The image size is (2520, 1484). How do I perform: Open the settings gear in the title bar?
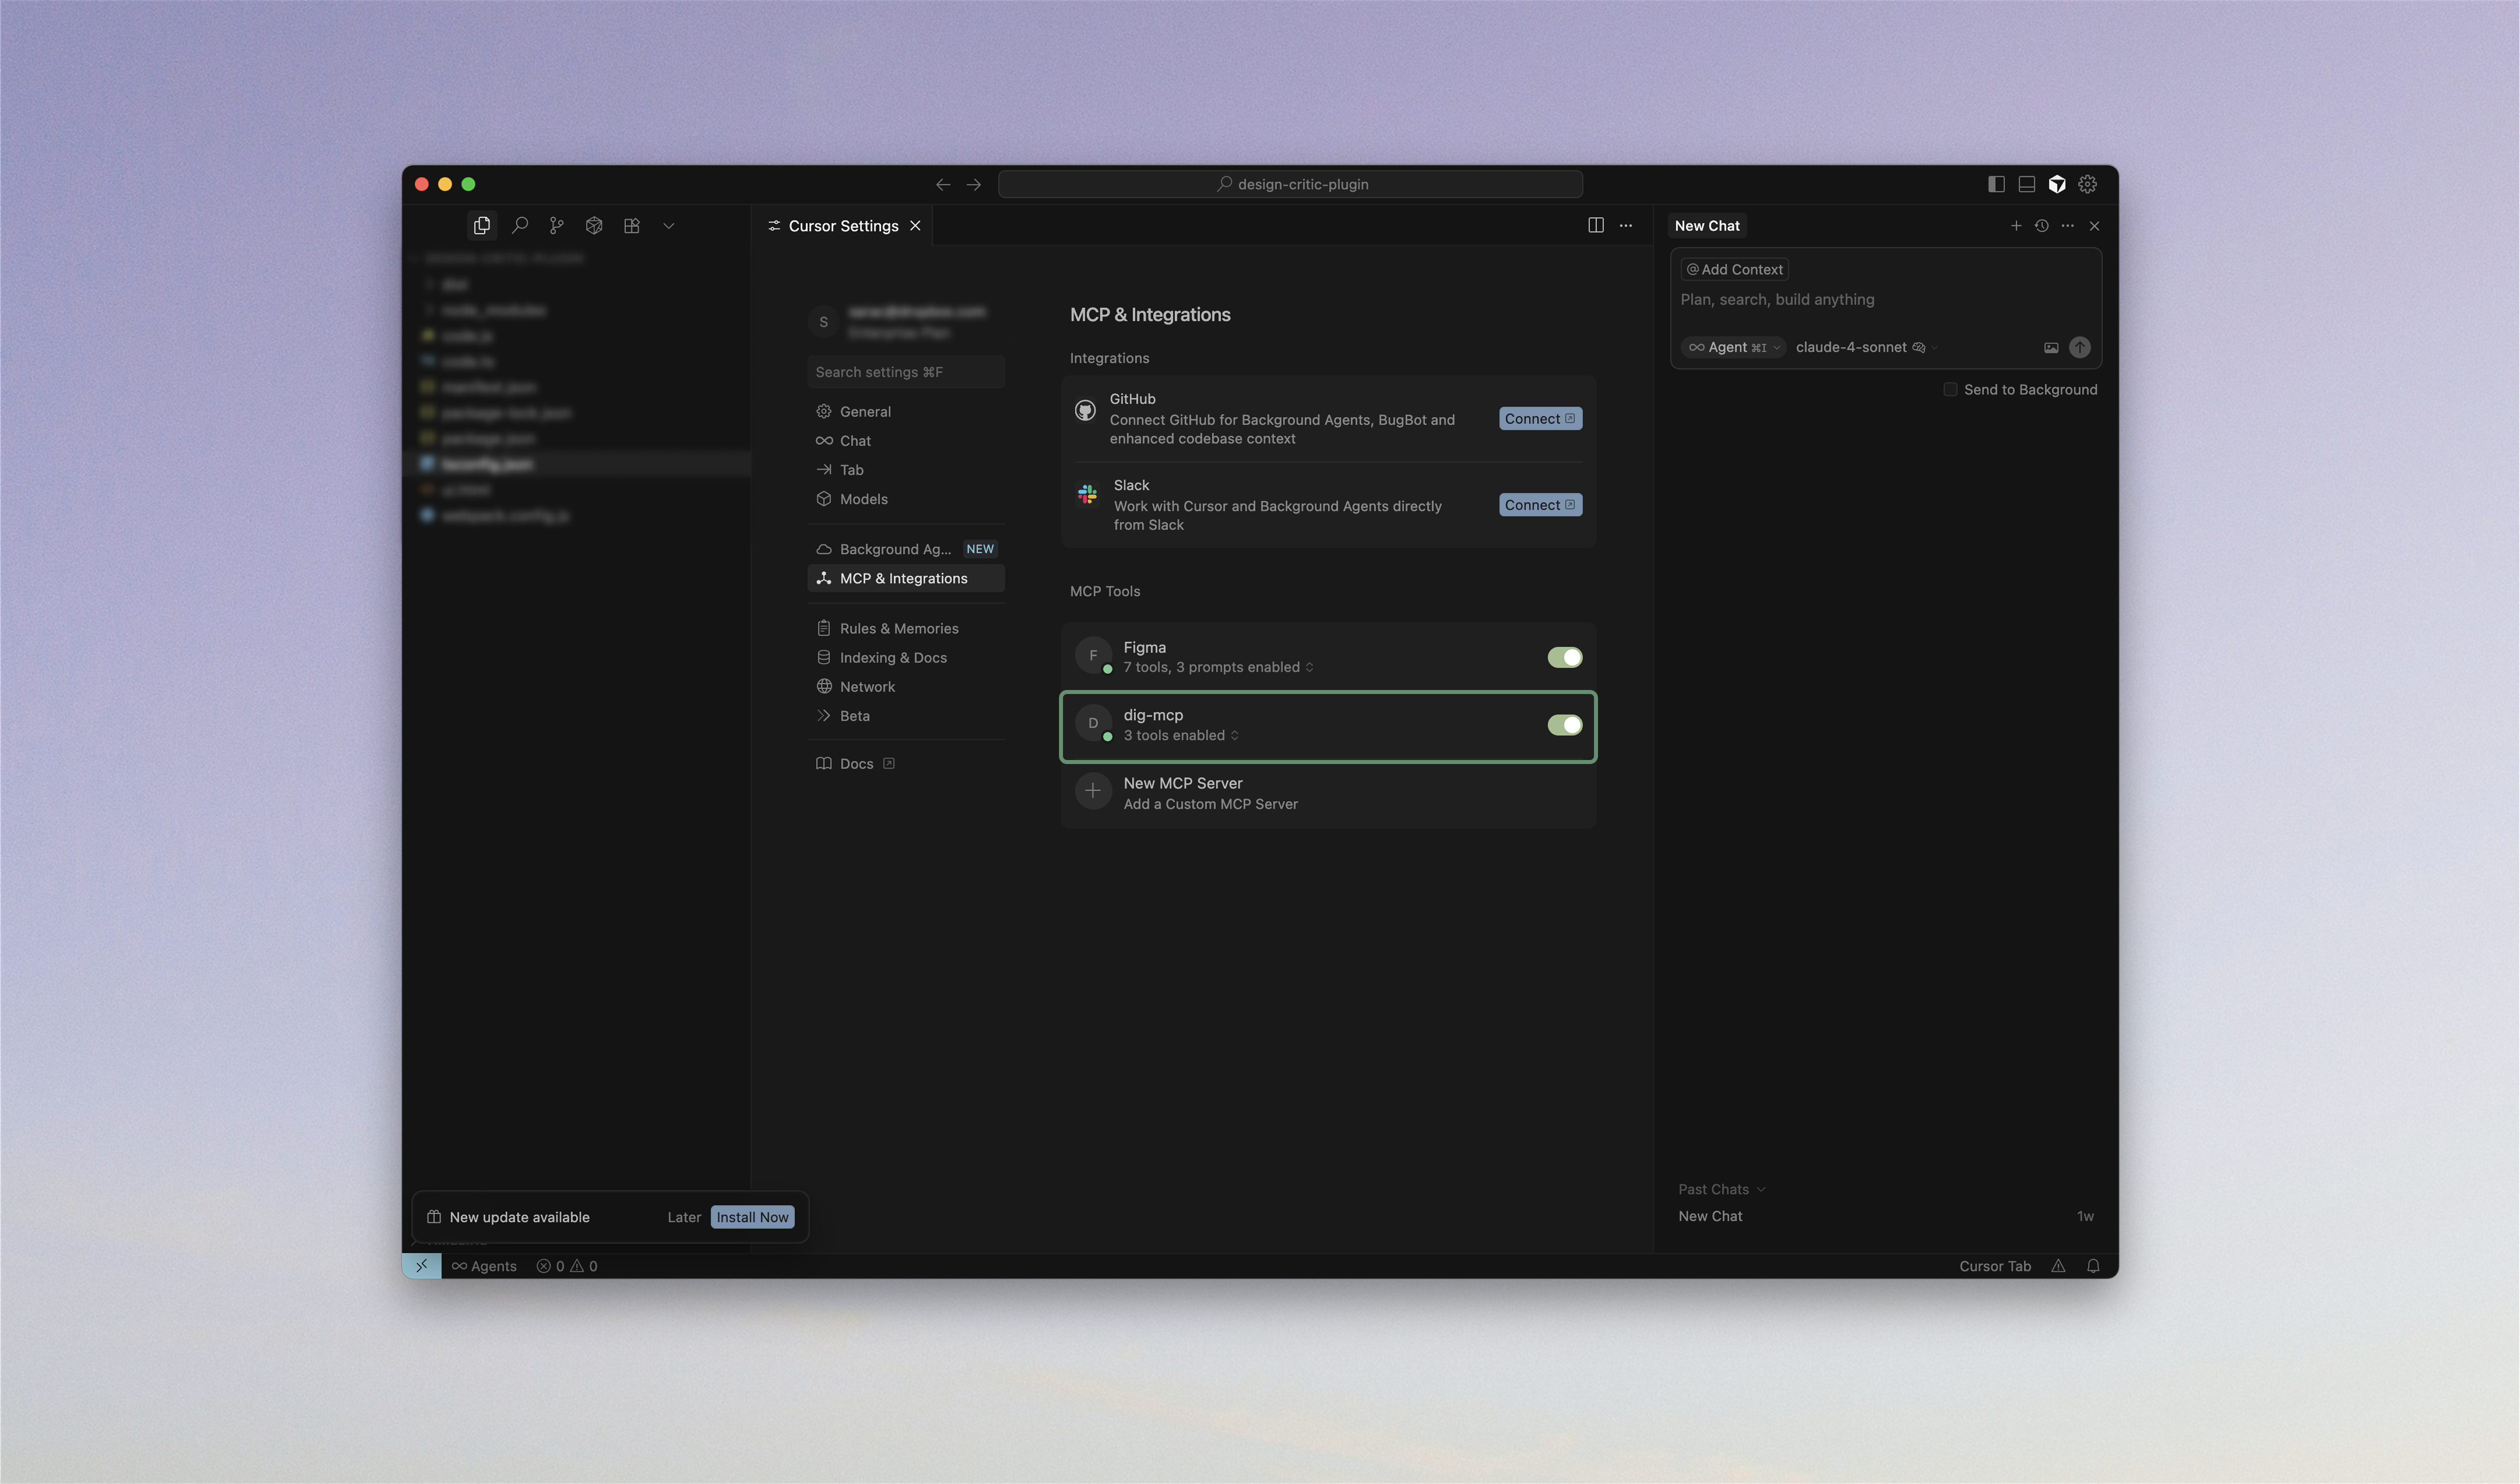2087,184
